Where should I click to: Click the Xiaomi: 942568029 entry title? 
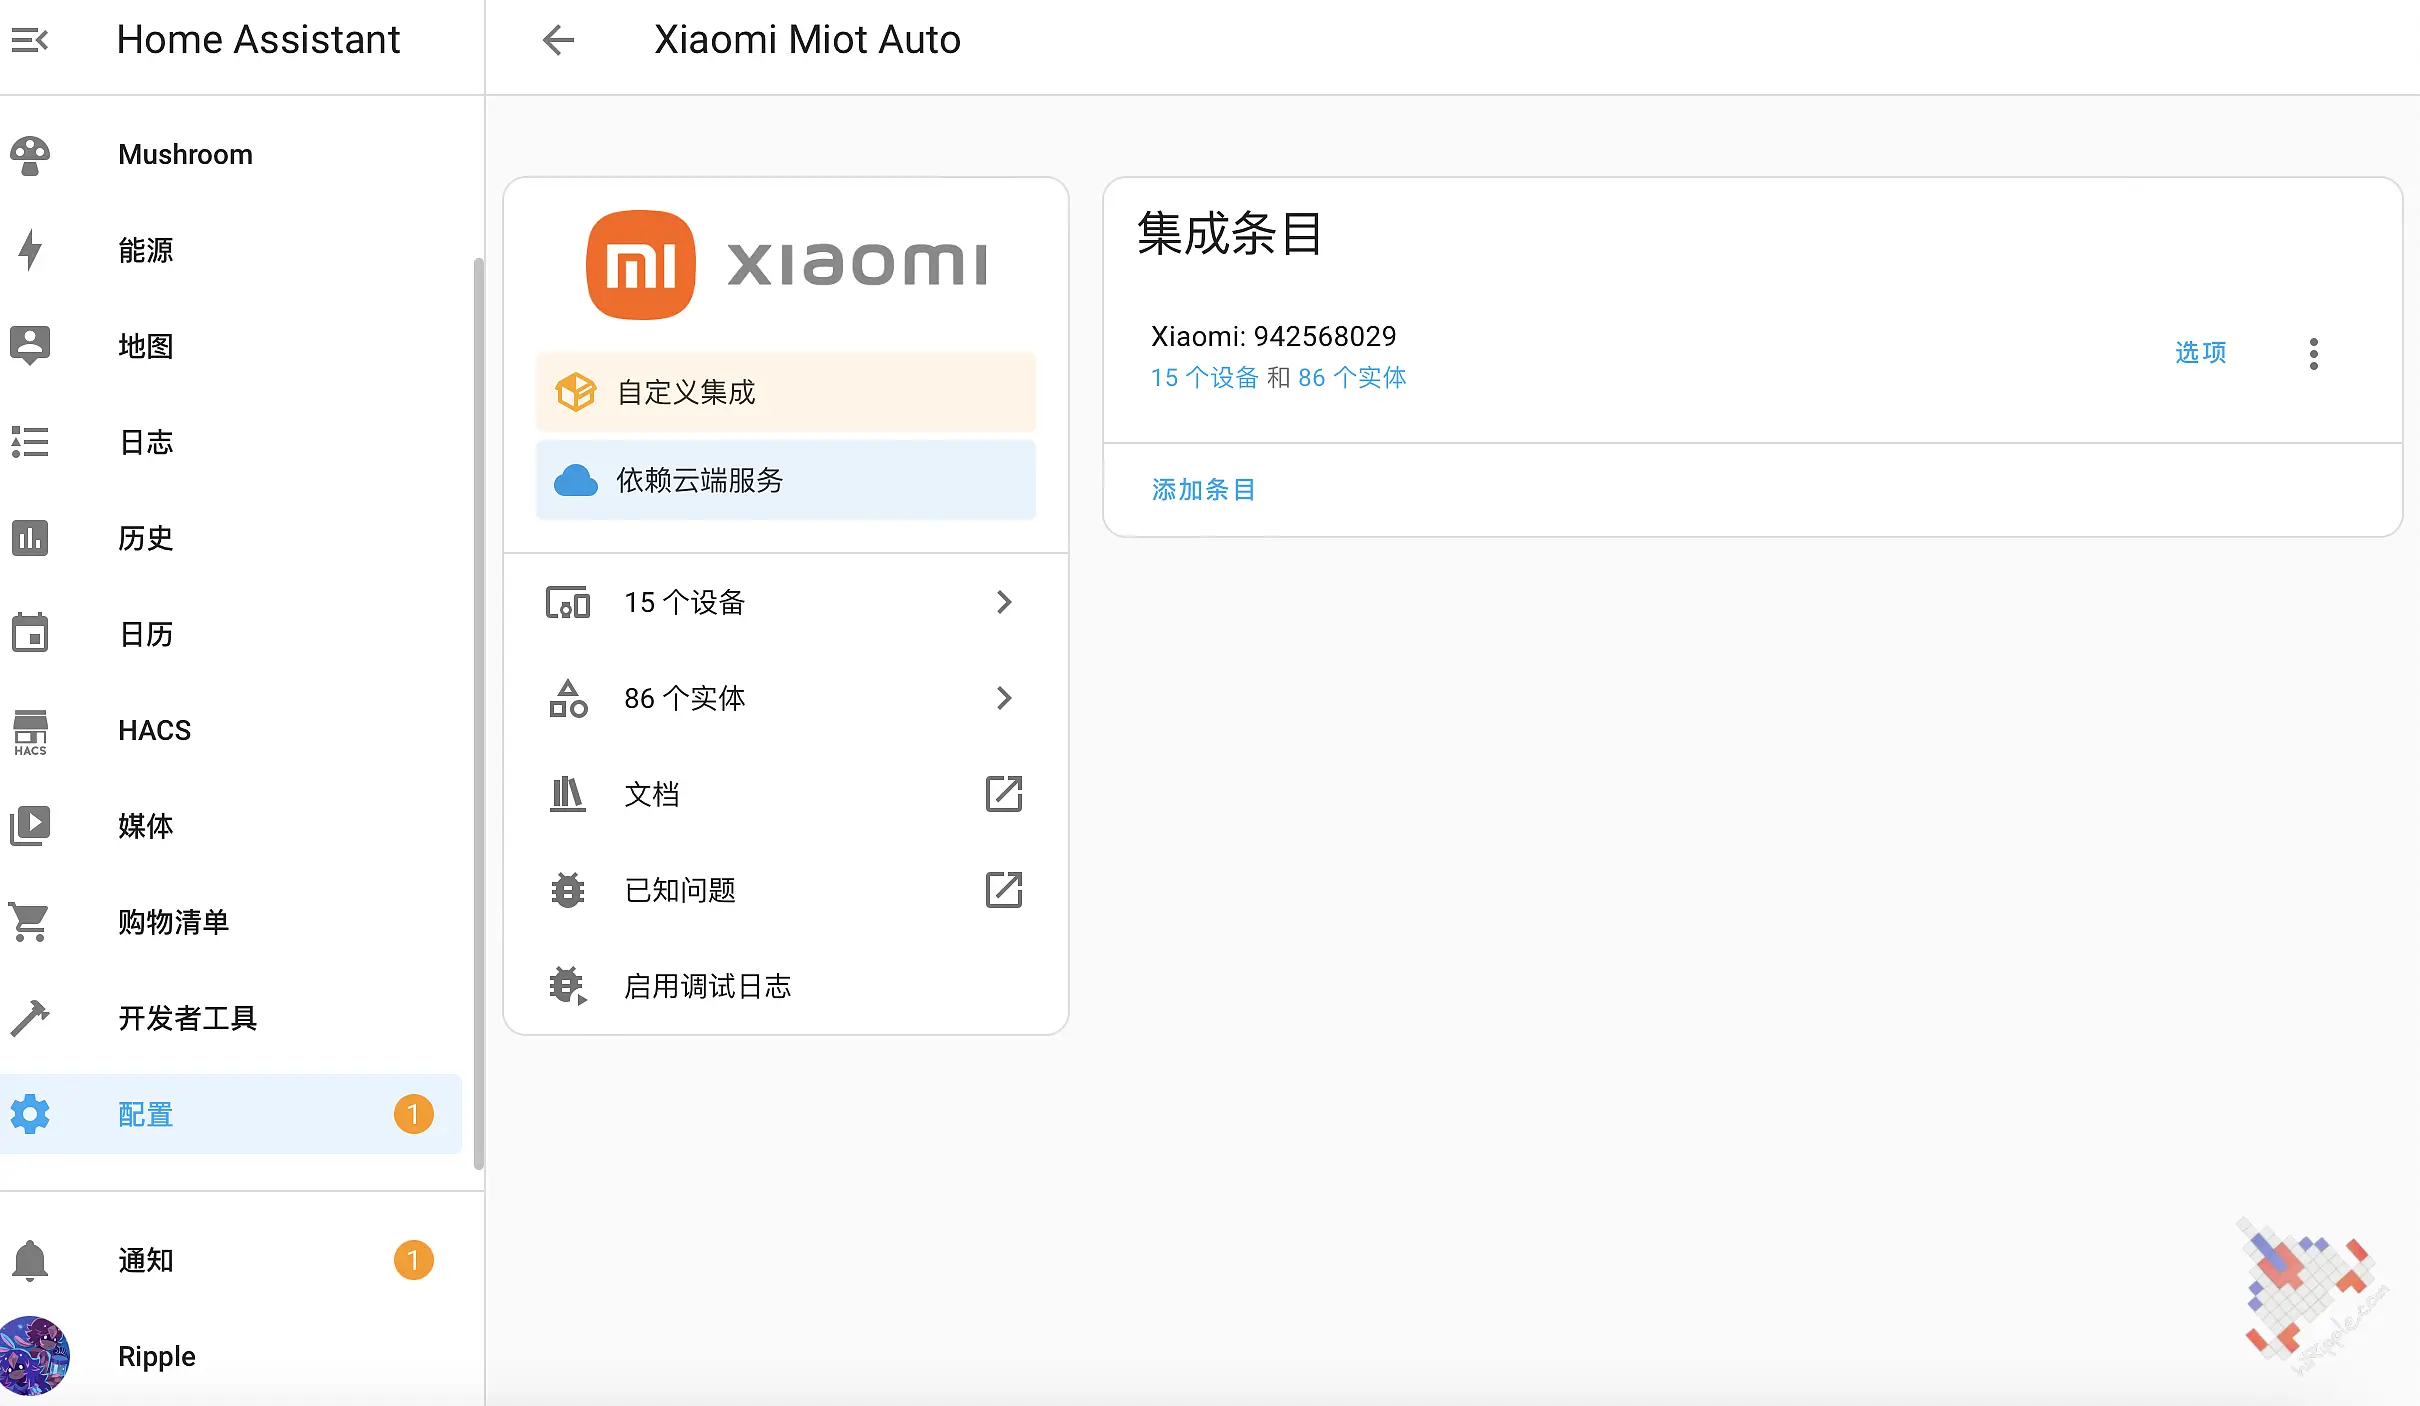1273,336
